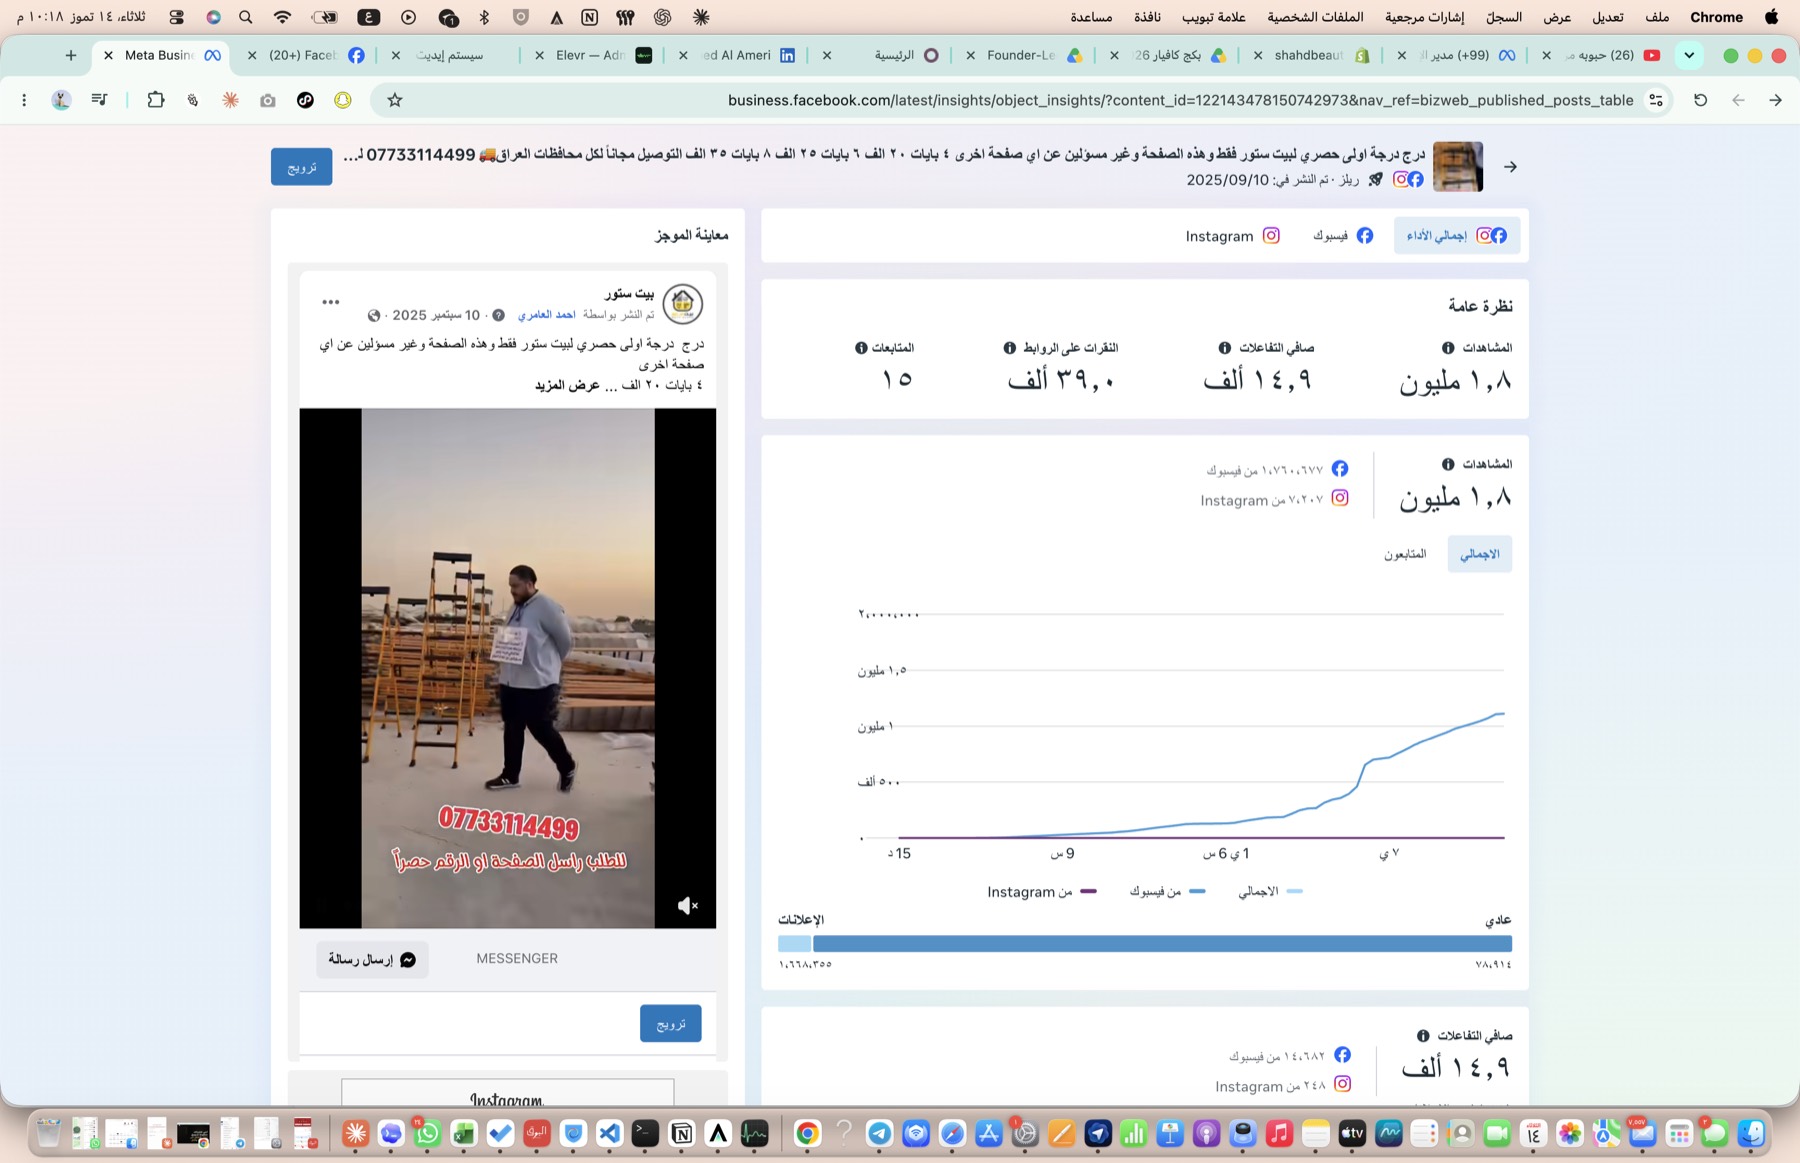Click the top ترويج boost button
This screenshot has height=1163, width=1800.
coord(301,167)
